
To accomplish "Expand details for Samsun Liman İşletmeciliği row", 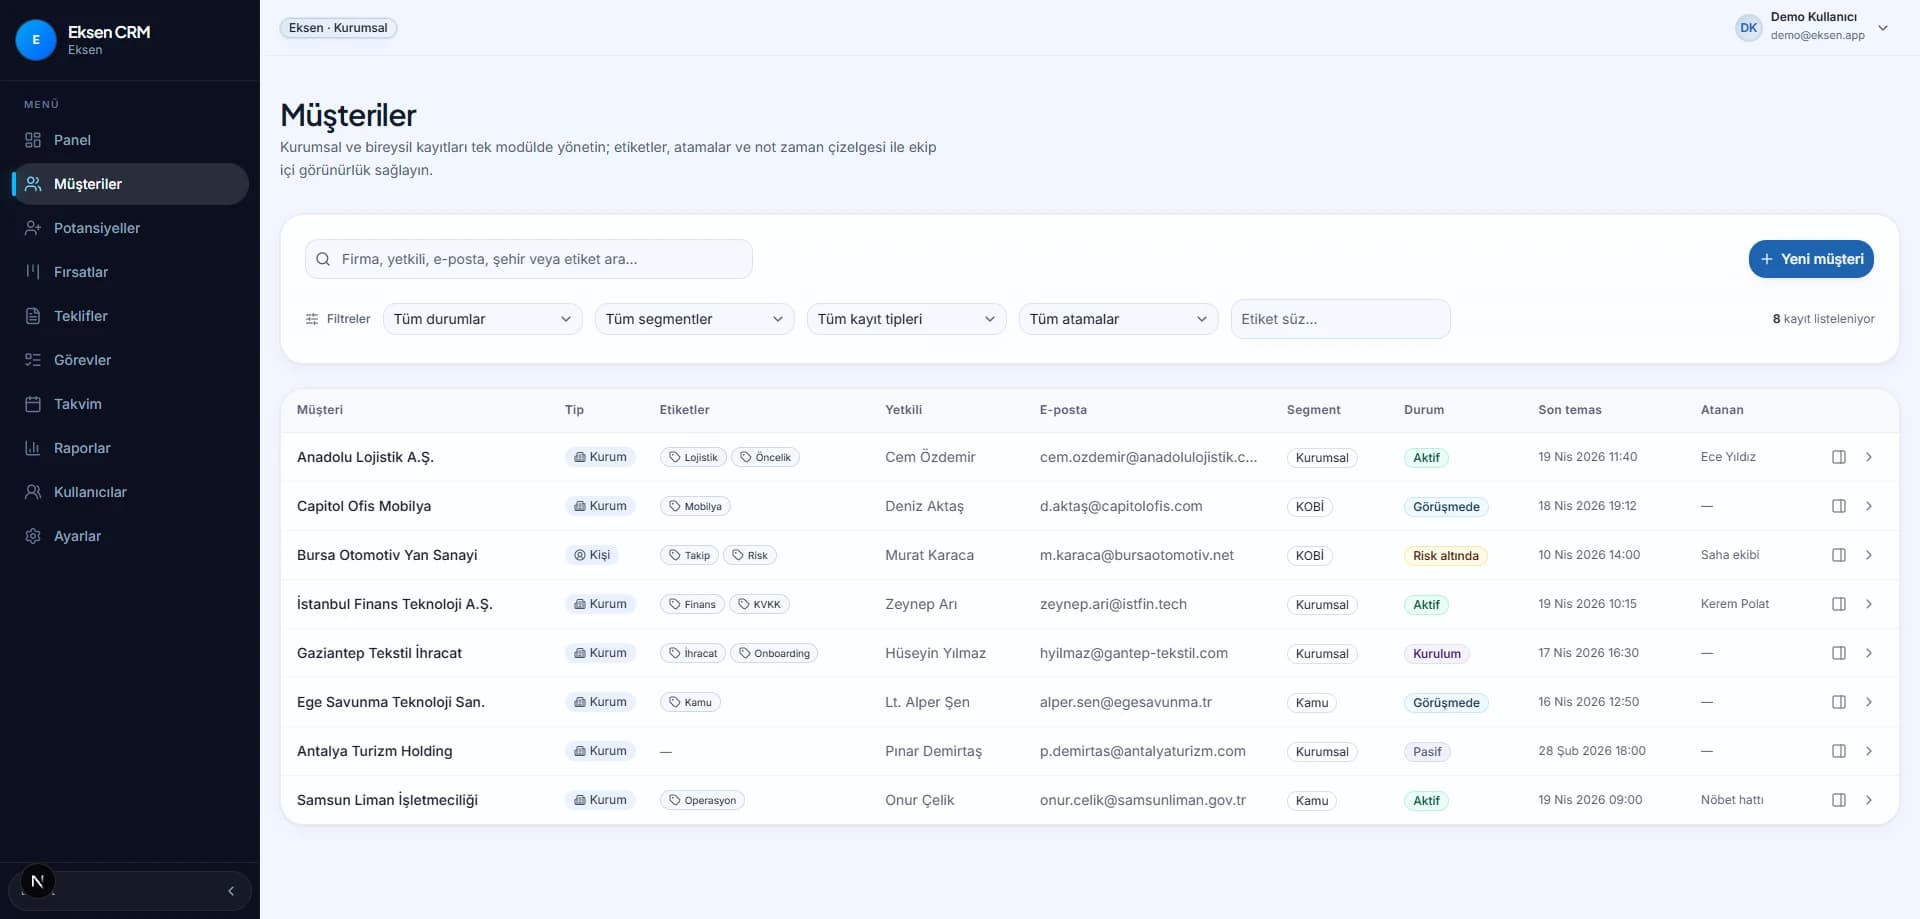I will [x=1870, y=800].
